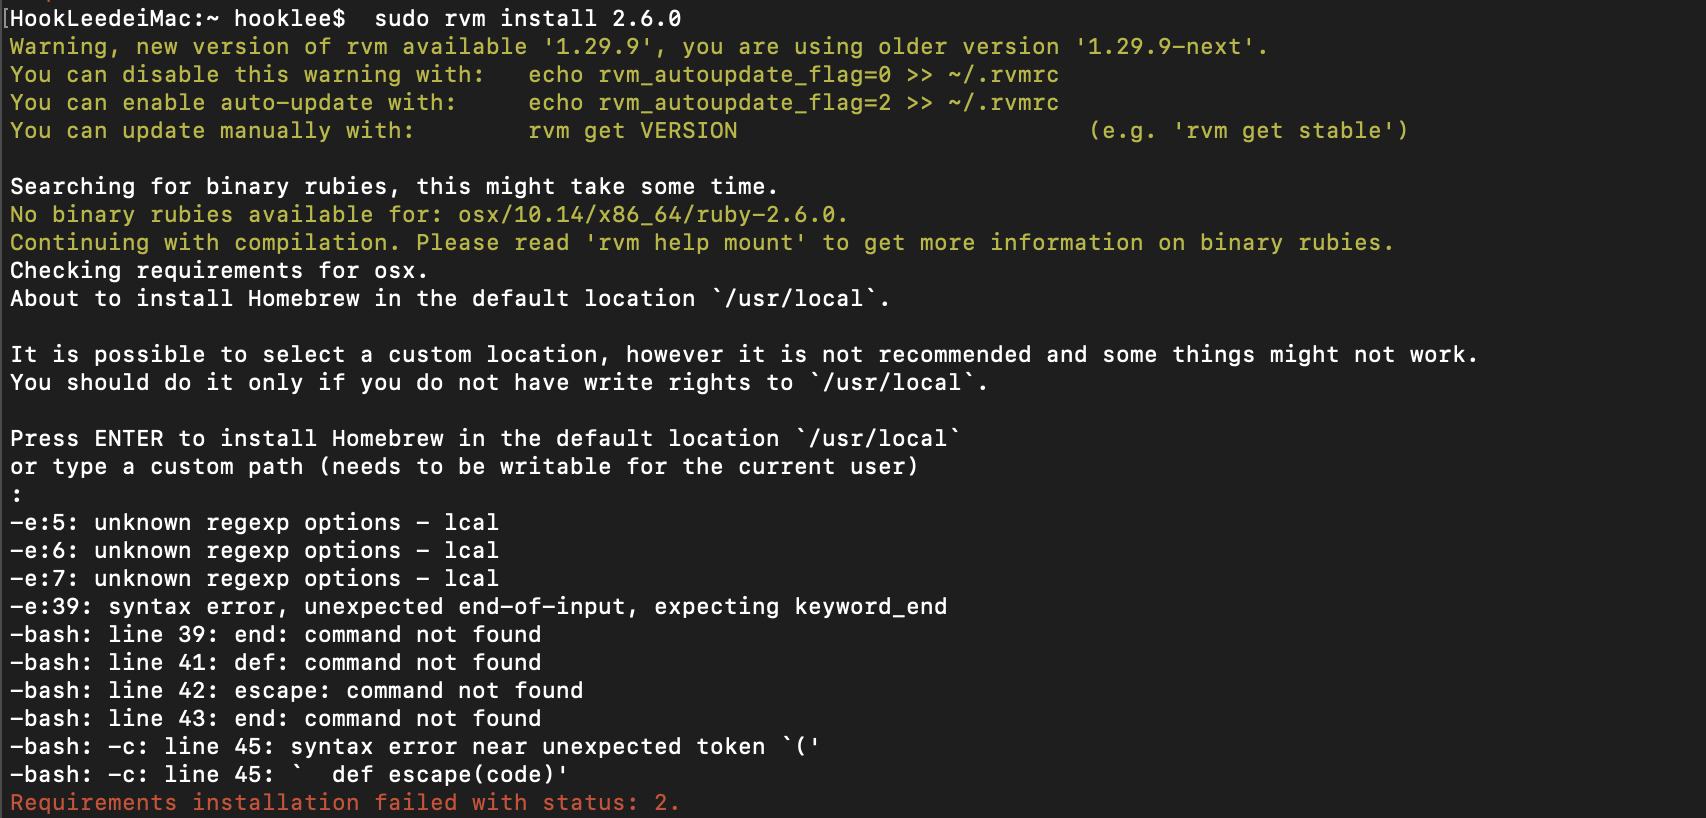This screenshot has width=1706, height=818.
Task: Click the '-e:39: syntax error' line
Action: click(x=478, y=606)
